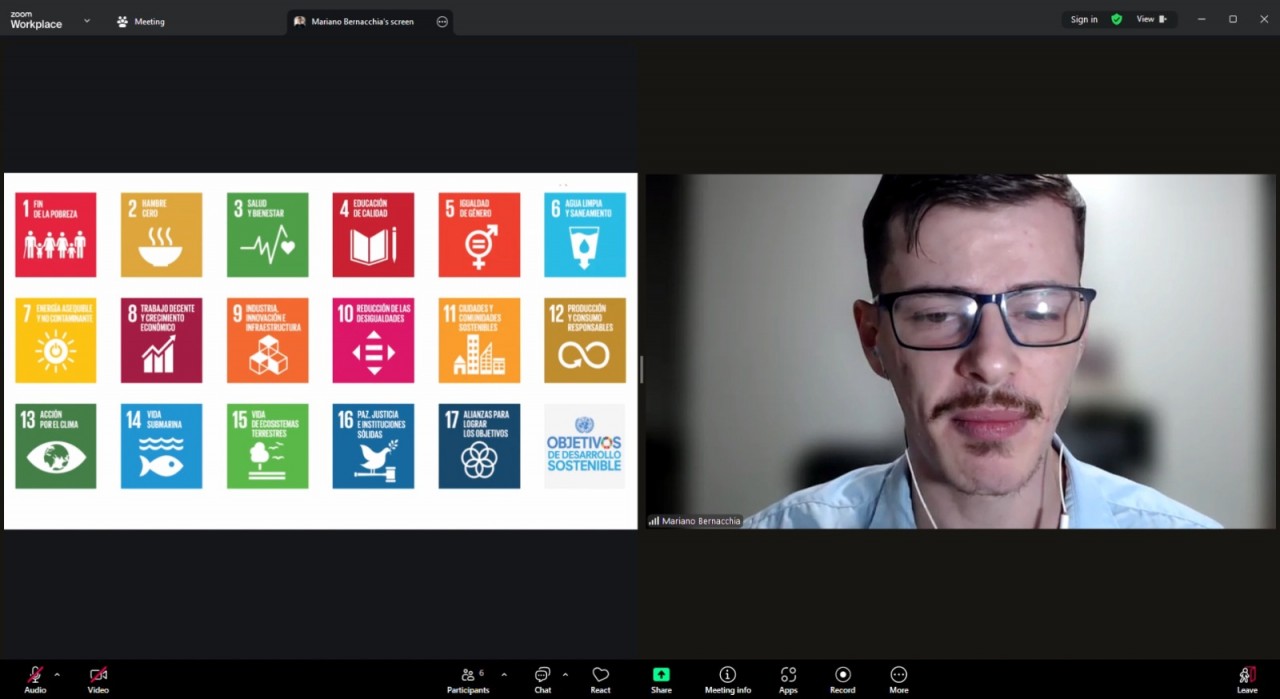This screenshot has height=699, width=1280.
Task: Switch to the Meeting tab
Action: 140,21
